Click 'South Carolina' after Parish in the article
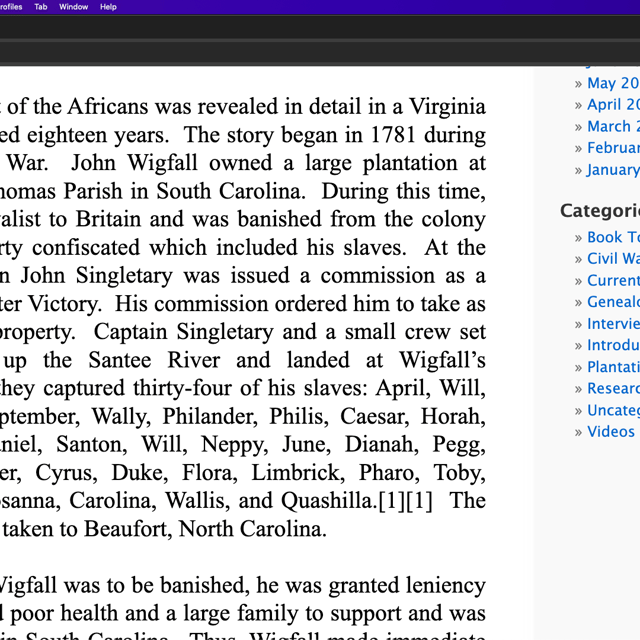 (x=231, y=191)
